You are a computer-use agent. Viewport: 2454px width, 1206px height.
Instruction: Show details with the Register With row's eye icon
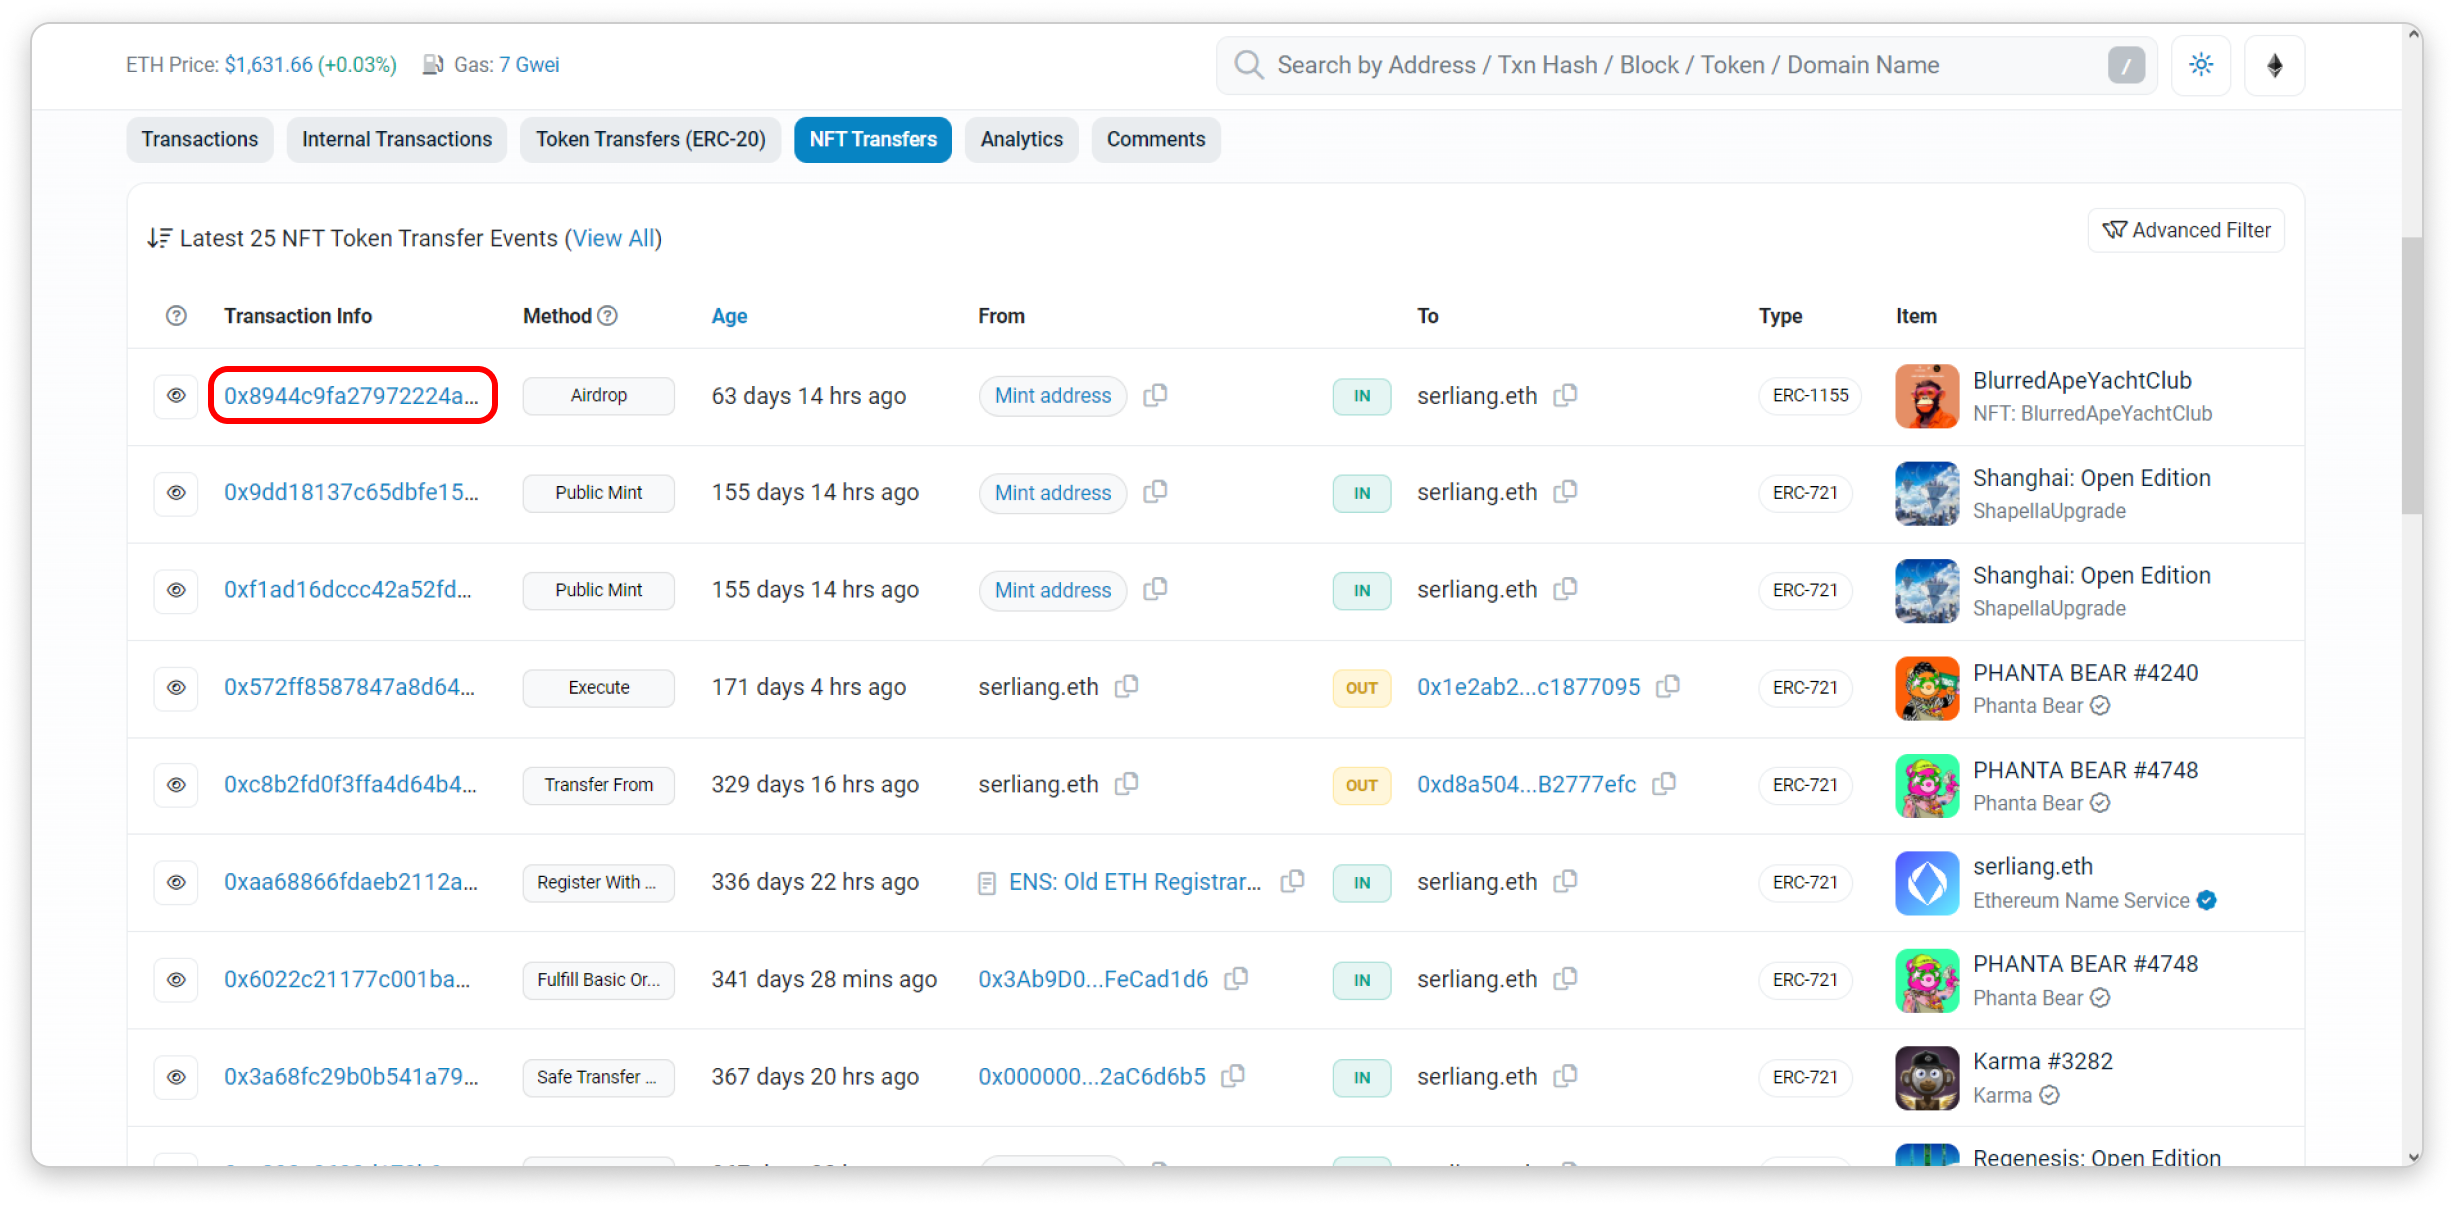point(176,882)
